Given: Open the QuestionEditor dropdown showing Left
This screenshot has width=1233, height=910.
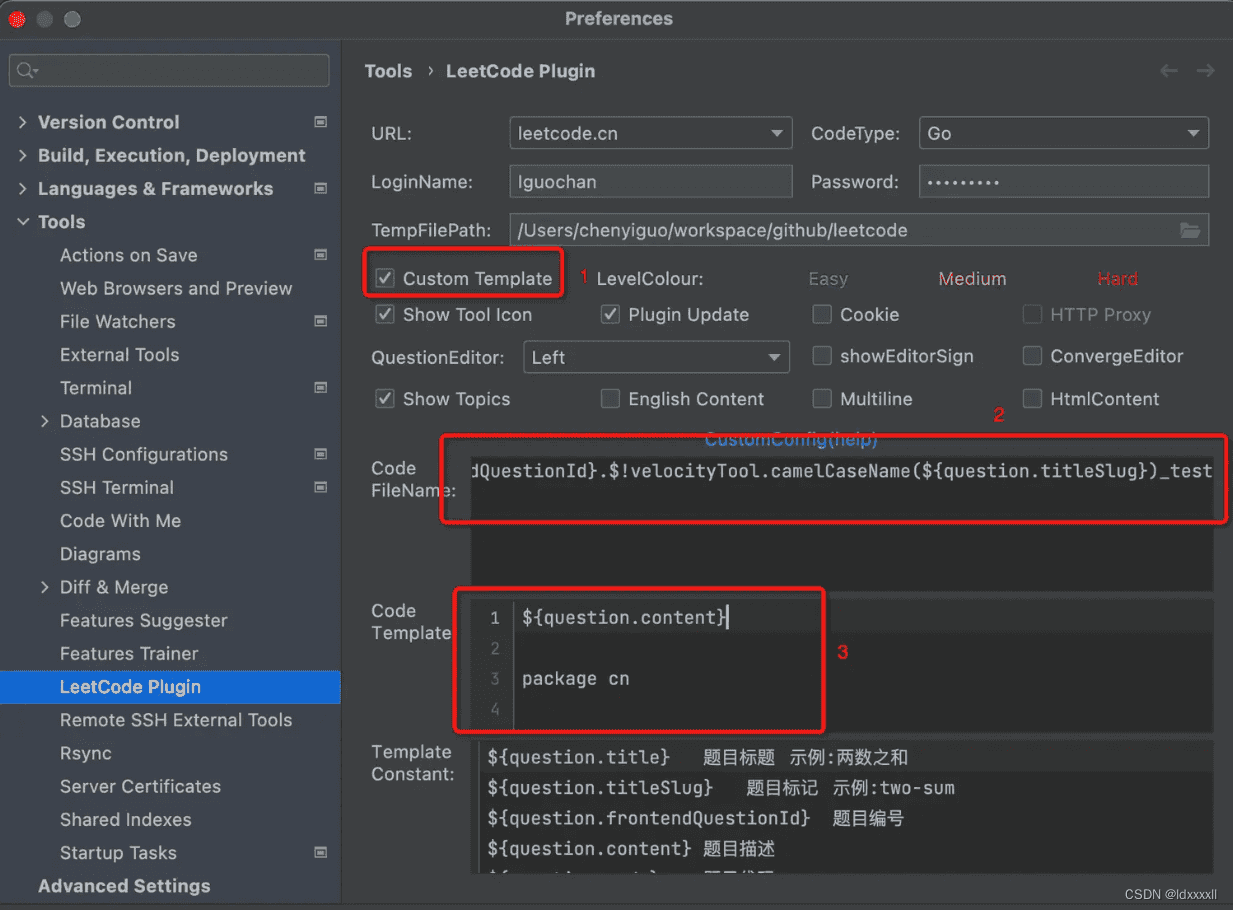Looking at the screenshot, I should pyautogui.click(x=656, y=357).
